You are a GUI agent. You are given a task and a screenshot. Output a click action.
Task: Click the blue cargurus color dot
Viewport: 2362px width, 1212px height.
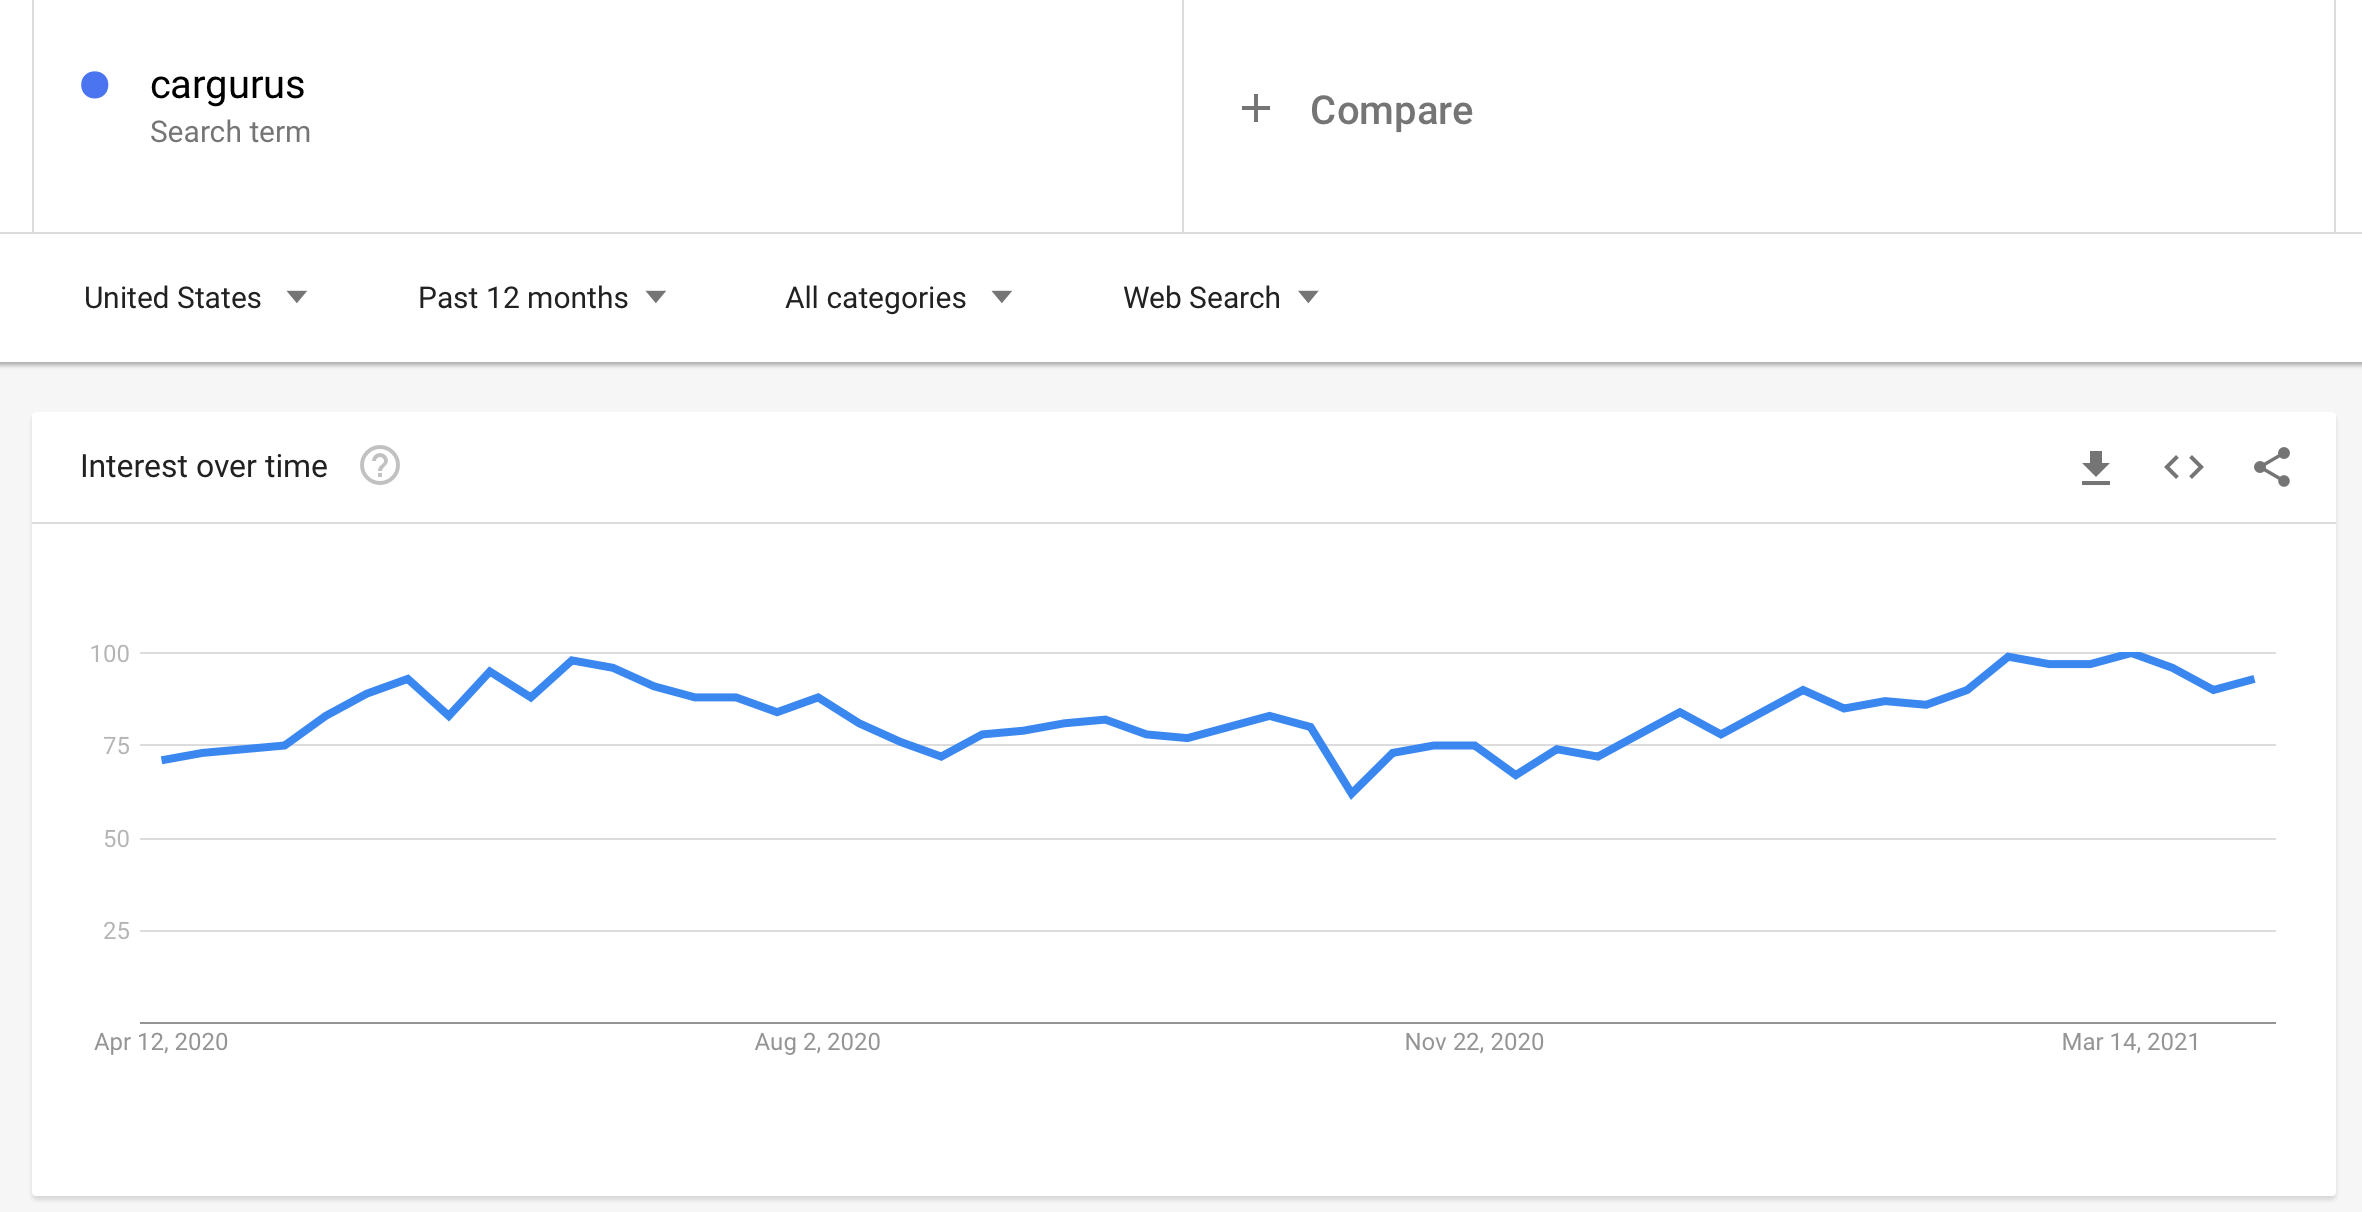[95, 85]
